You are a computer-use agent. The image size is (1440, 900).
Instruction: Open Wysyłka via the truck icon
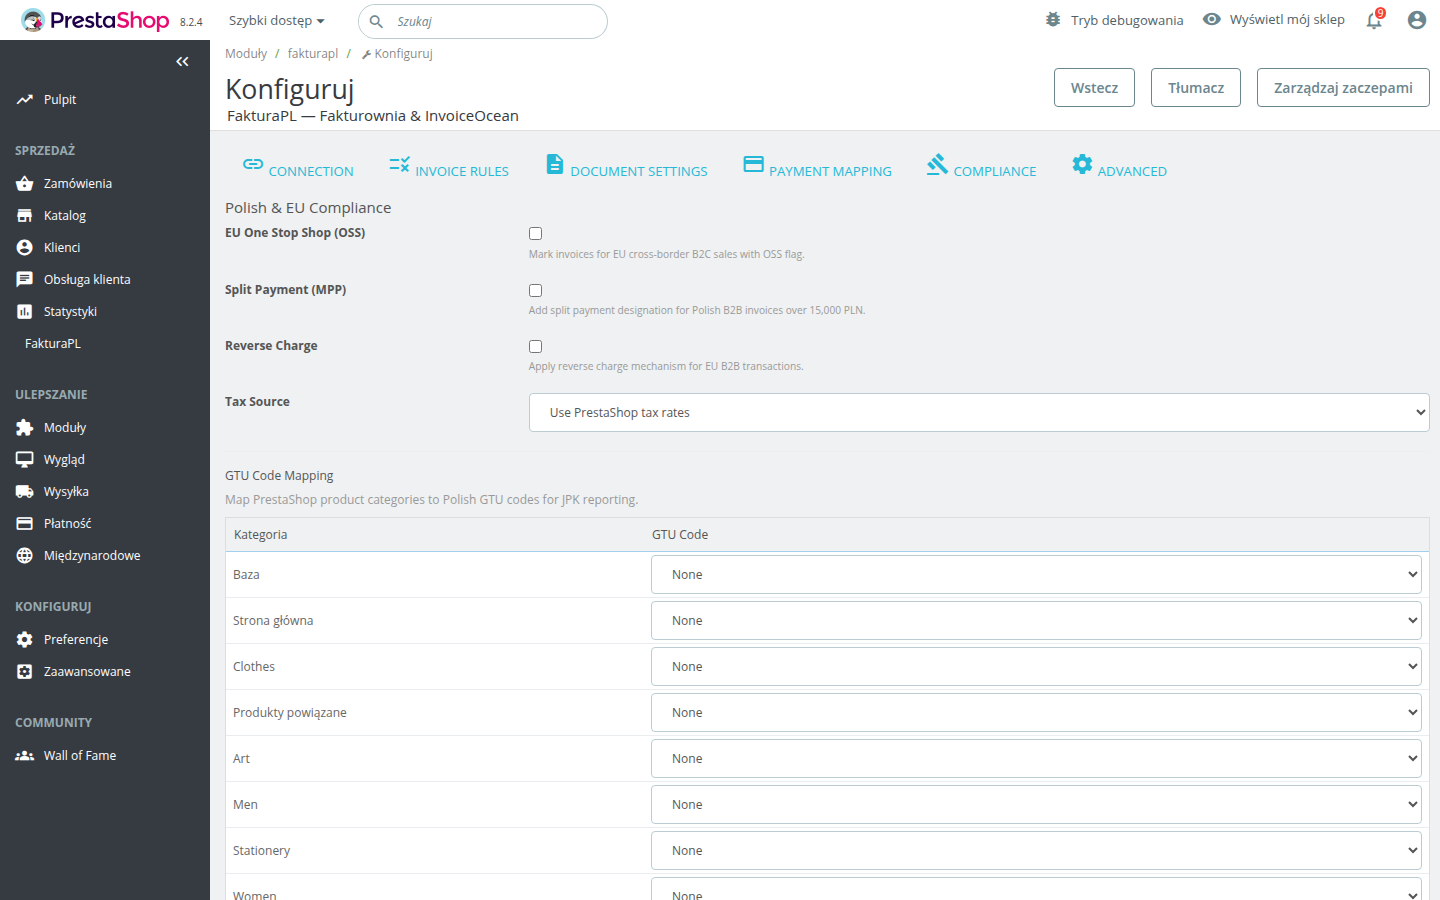pyautogui.click(x=25, y=492)
